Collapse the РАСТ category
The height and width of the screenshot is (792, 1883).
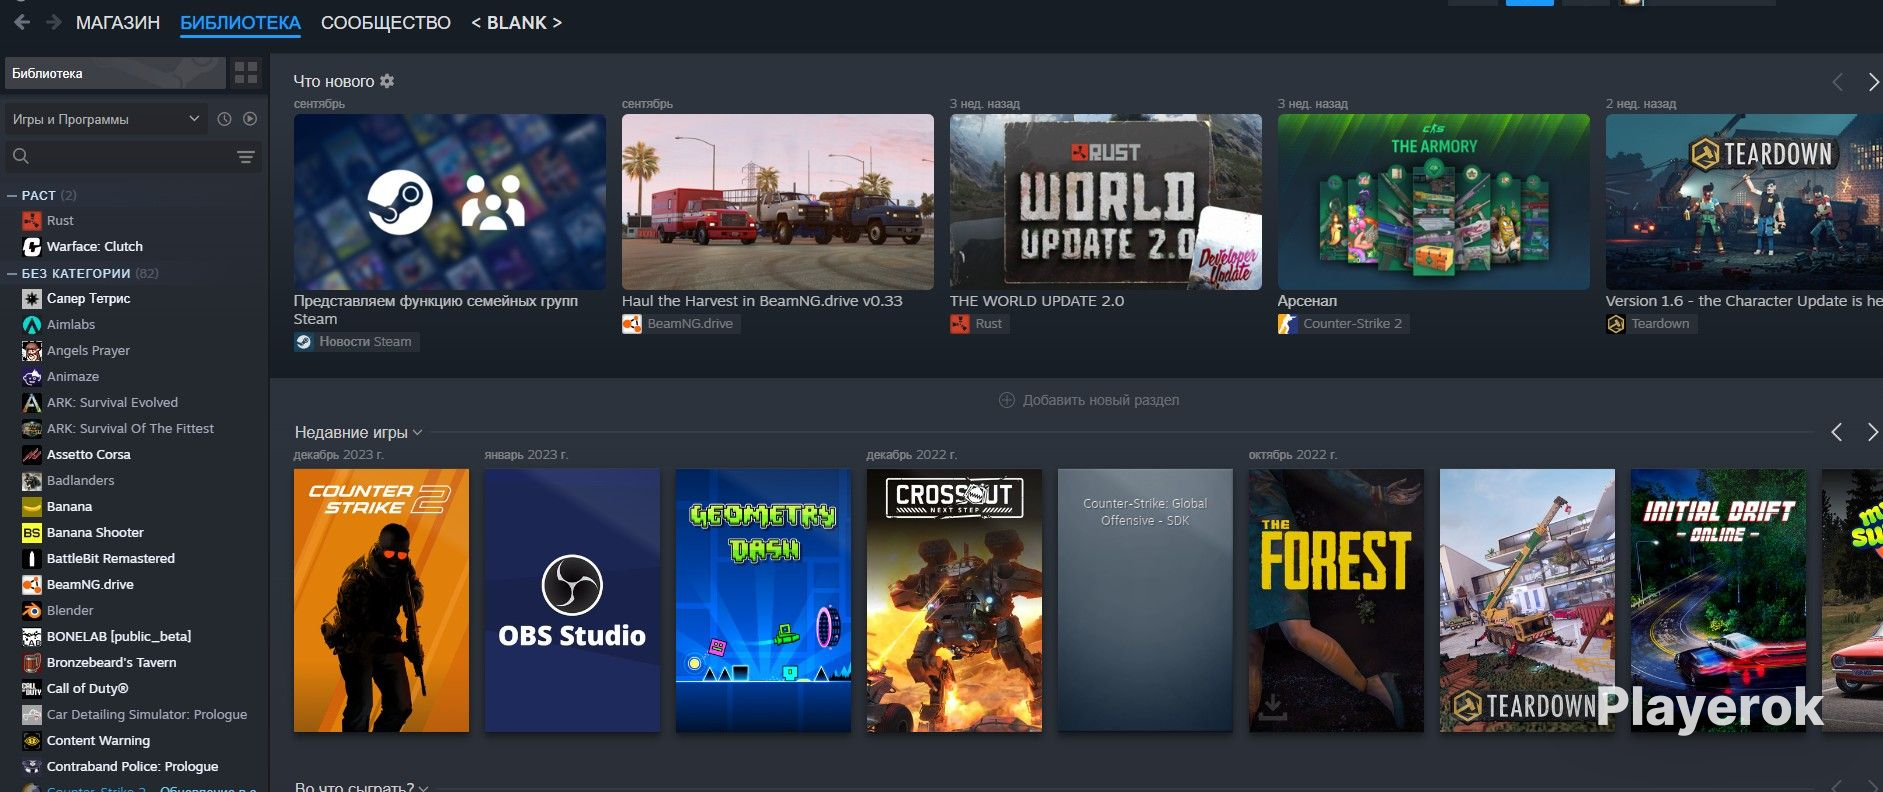(12, 196)
